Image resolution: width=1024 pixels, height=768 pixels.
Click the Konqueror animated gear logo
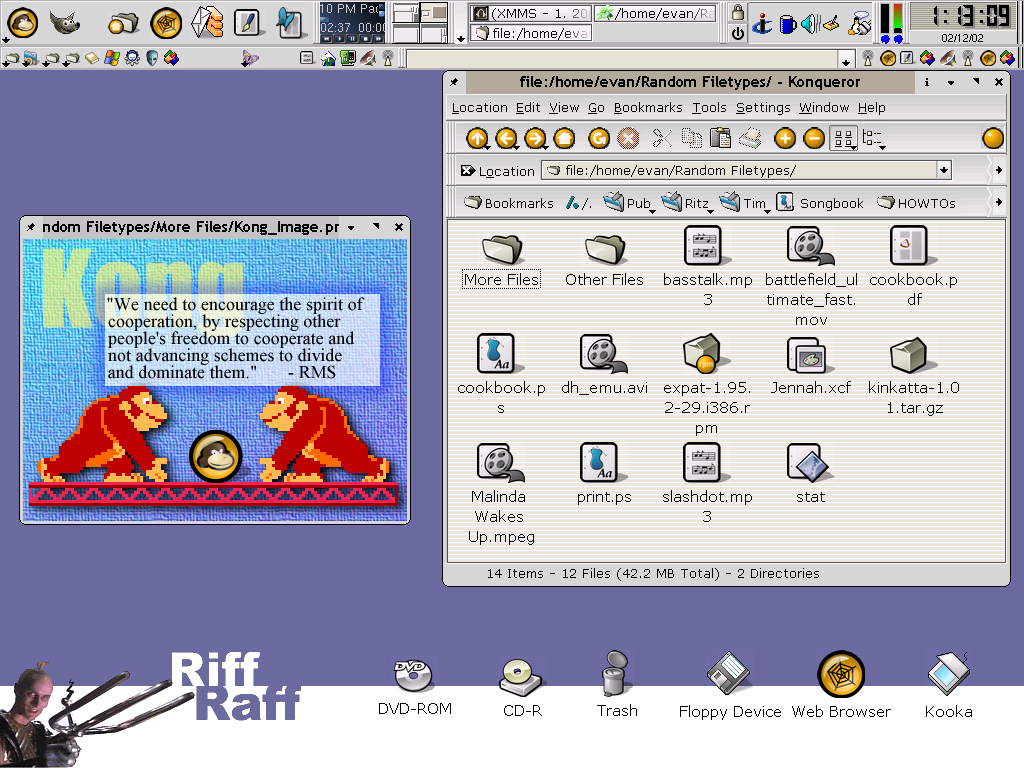coord(993,138)
